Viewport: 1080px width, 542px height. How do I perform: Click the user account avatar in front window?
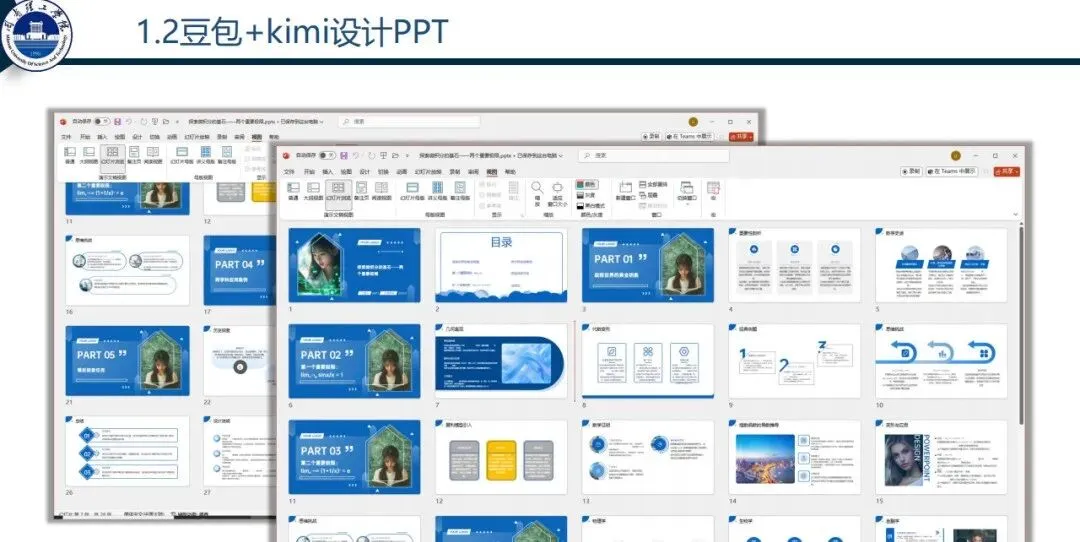[956, 156]
